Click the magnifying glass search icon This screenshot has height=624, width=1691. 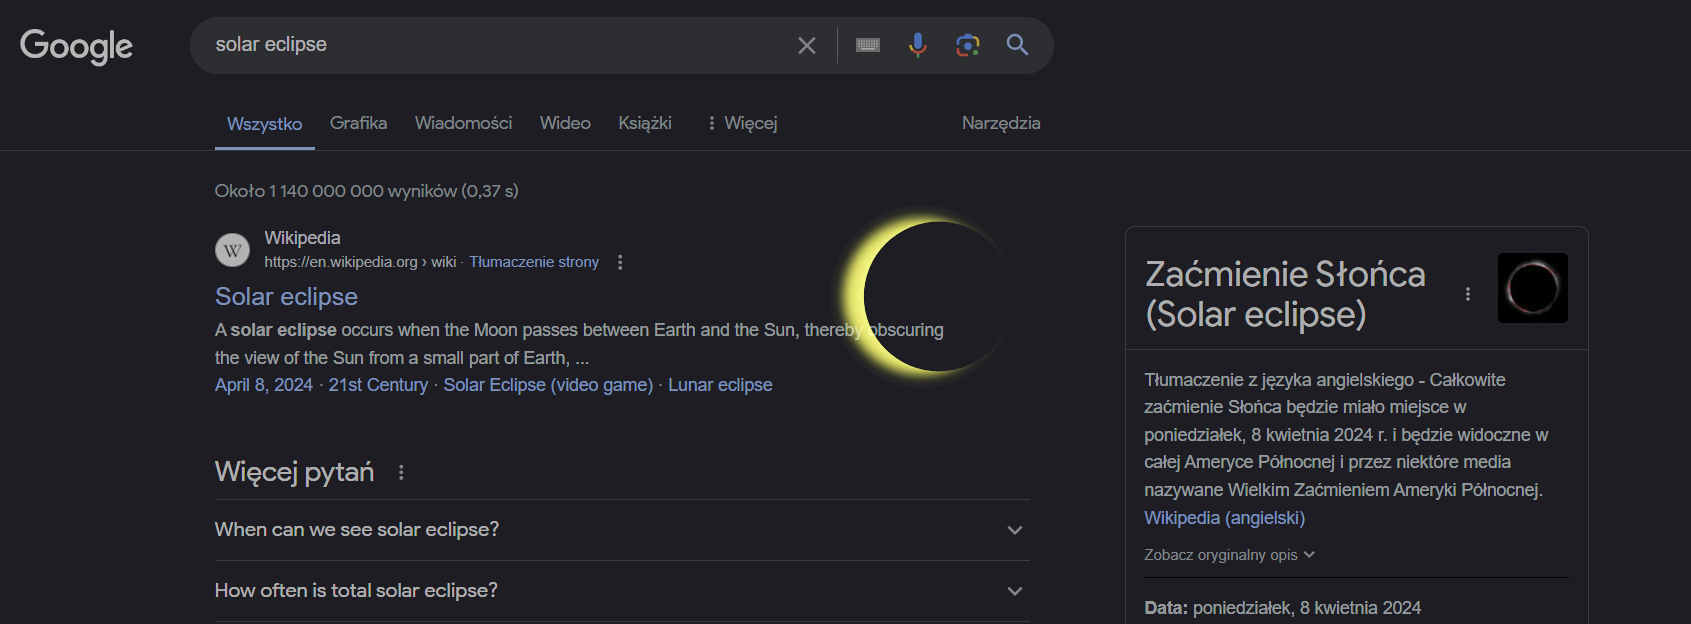(x=1017, y=45)
